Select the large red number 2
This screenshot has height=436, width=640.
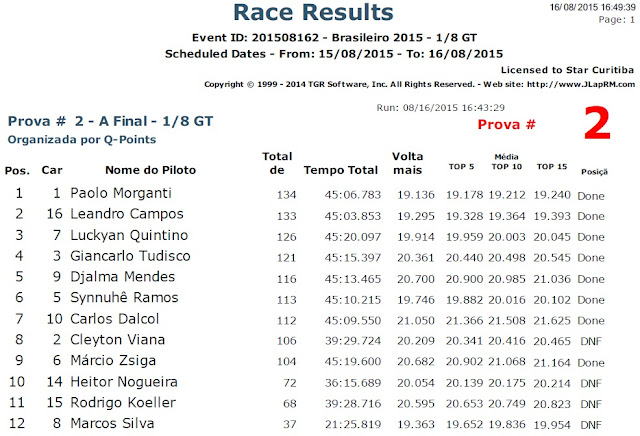pos(597,123)
